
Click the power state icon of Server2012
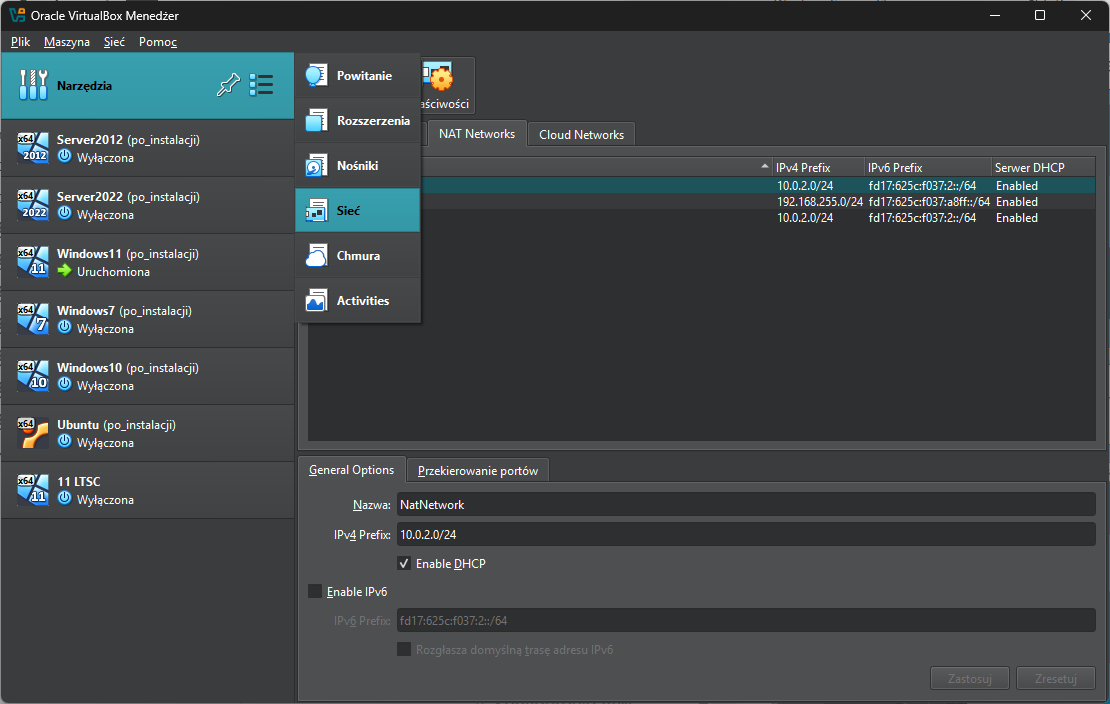(64, 156)
